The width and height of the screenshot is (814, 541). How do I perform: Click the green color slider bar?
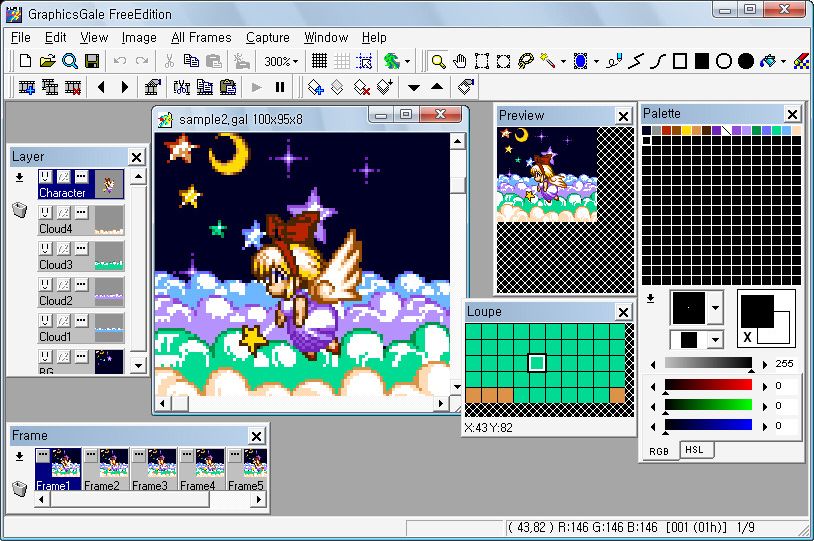[x=708, y=405]
